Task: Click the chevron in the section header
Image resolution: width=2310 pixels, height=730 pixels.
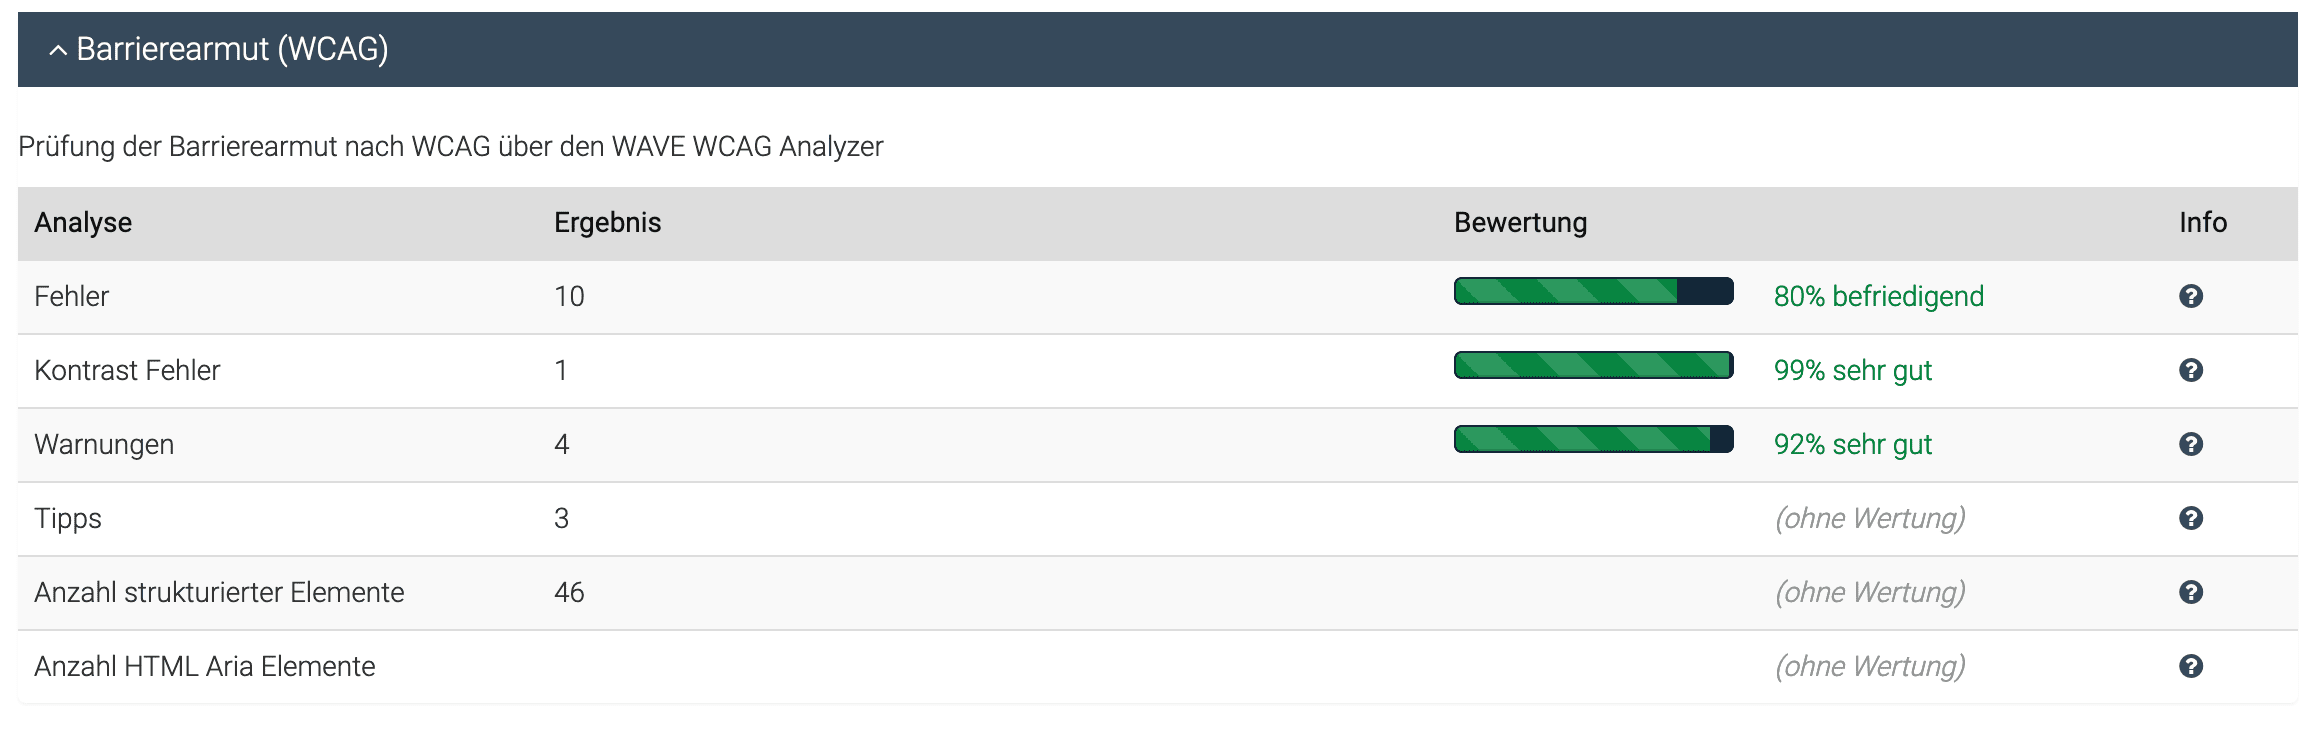Action: (x=57, y=48)
